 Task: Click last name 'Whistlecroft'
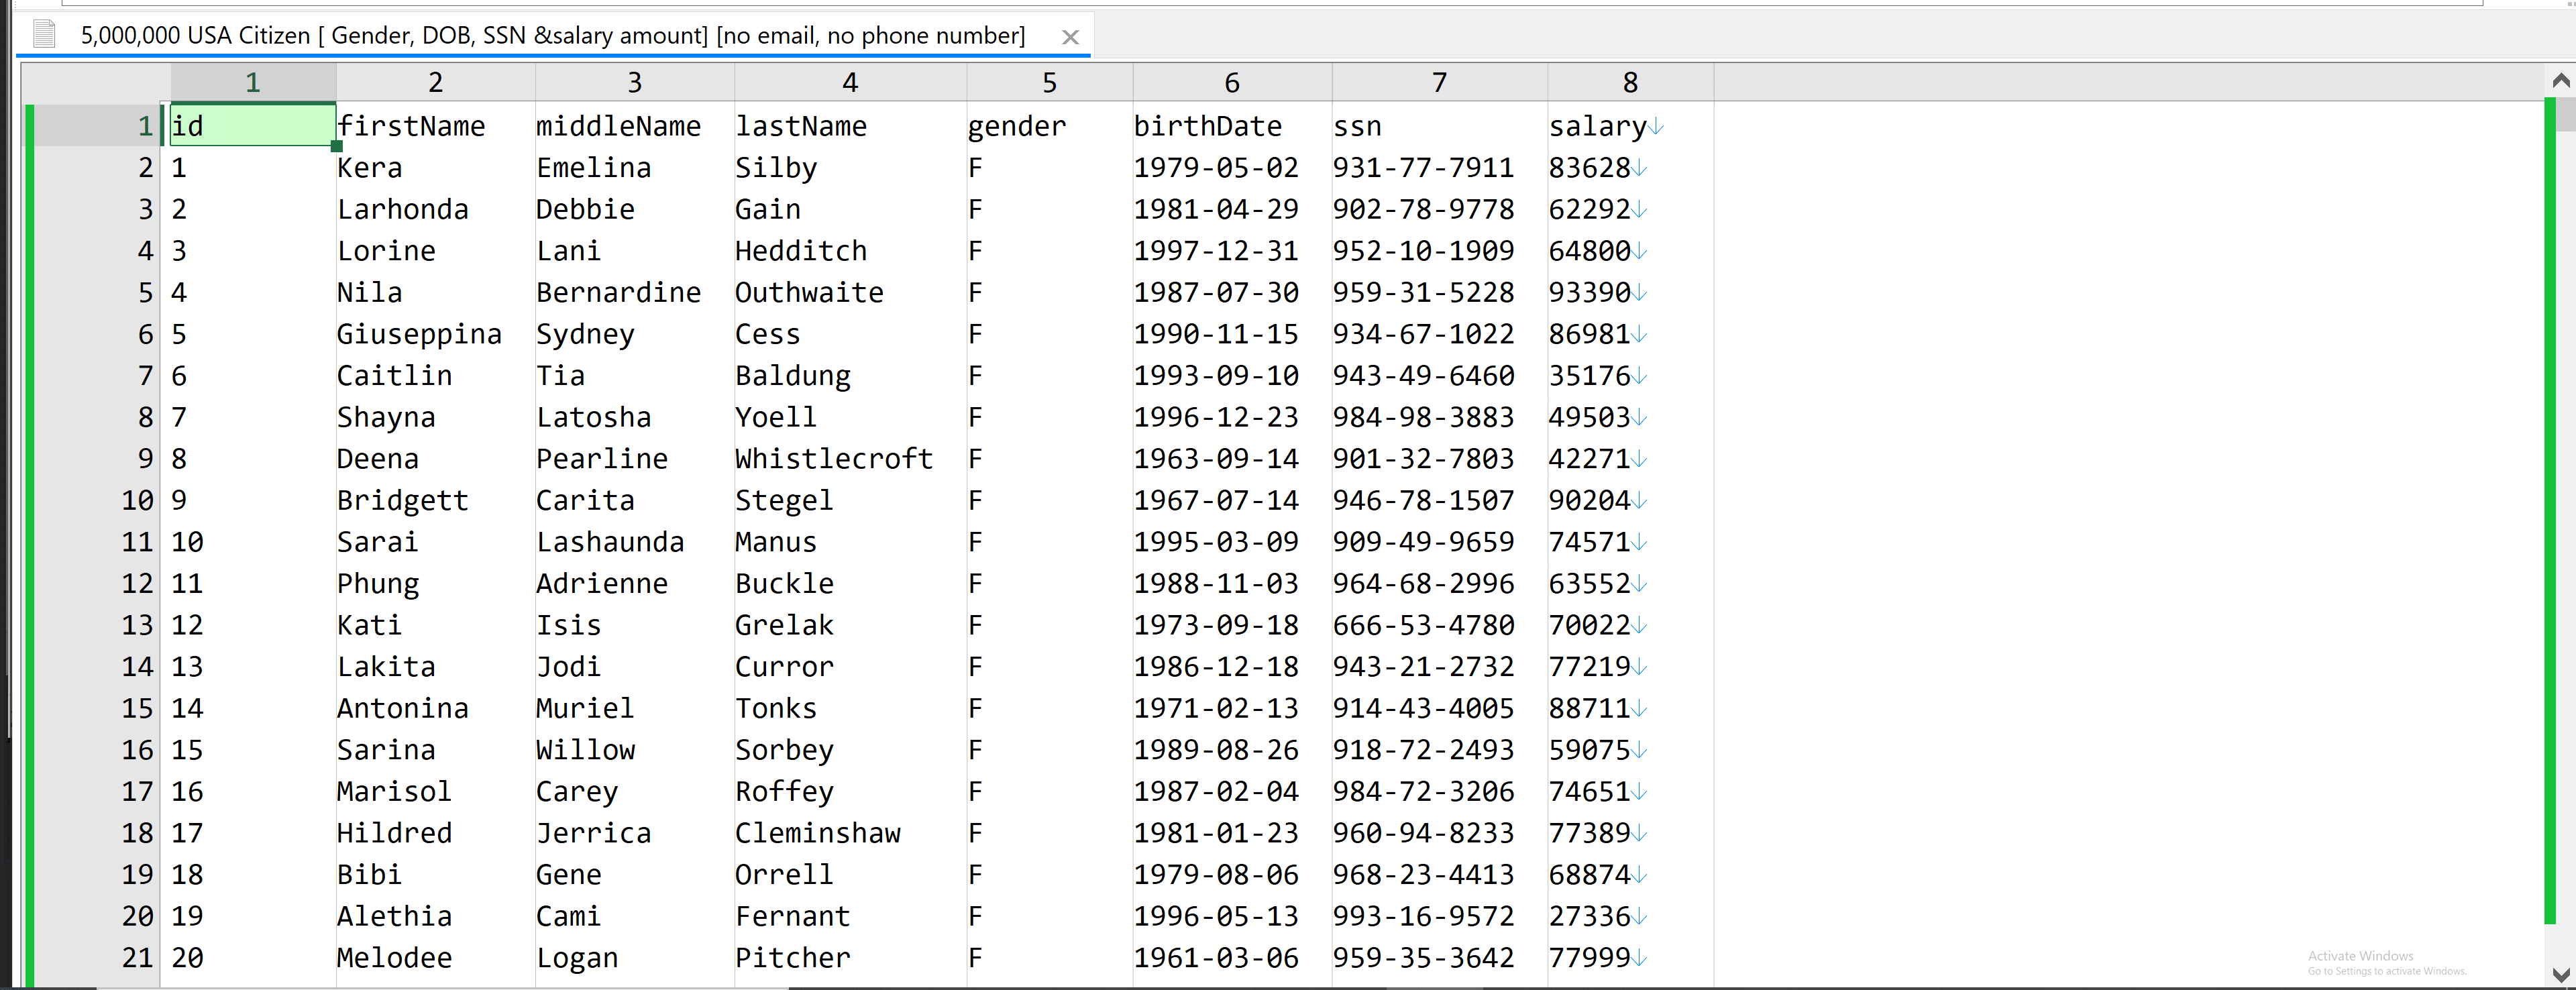pyautogui.click(x=834, y=459)
